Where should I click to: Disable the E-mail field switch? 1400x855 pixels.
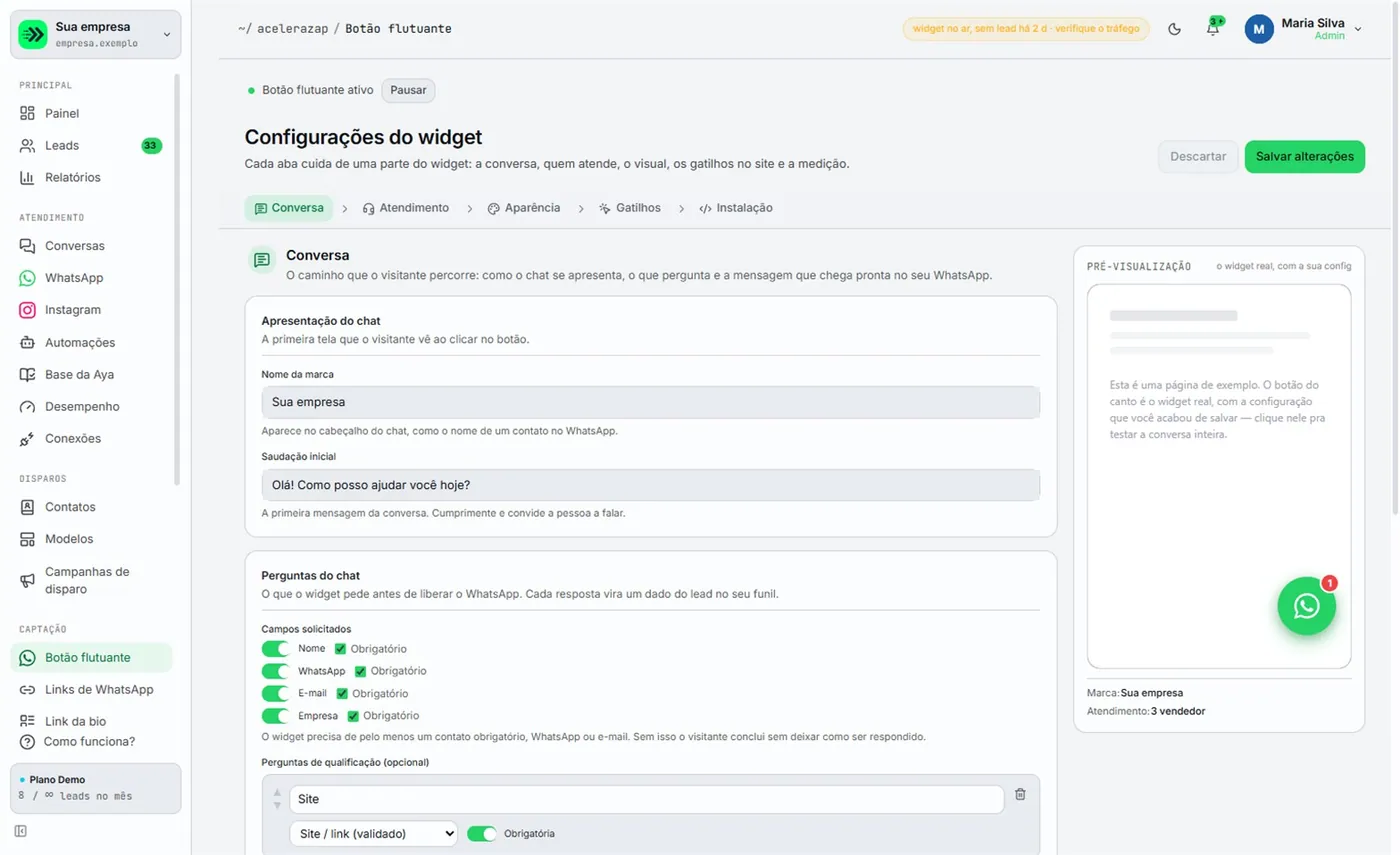click(275, 693)
